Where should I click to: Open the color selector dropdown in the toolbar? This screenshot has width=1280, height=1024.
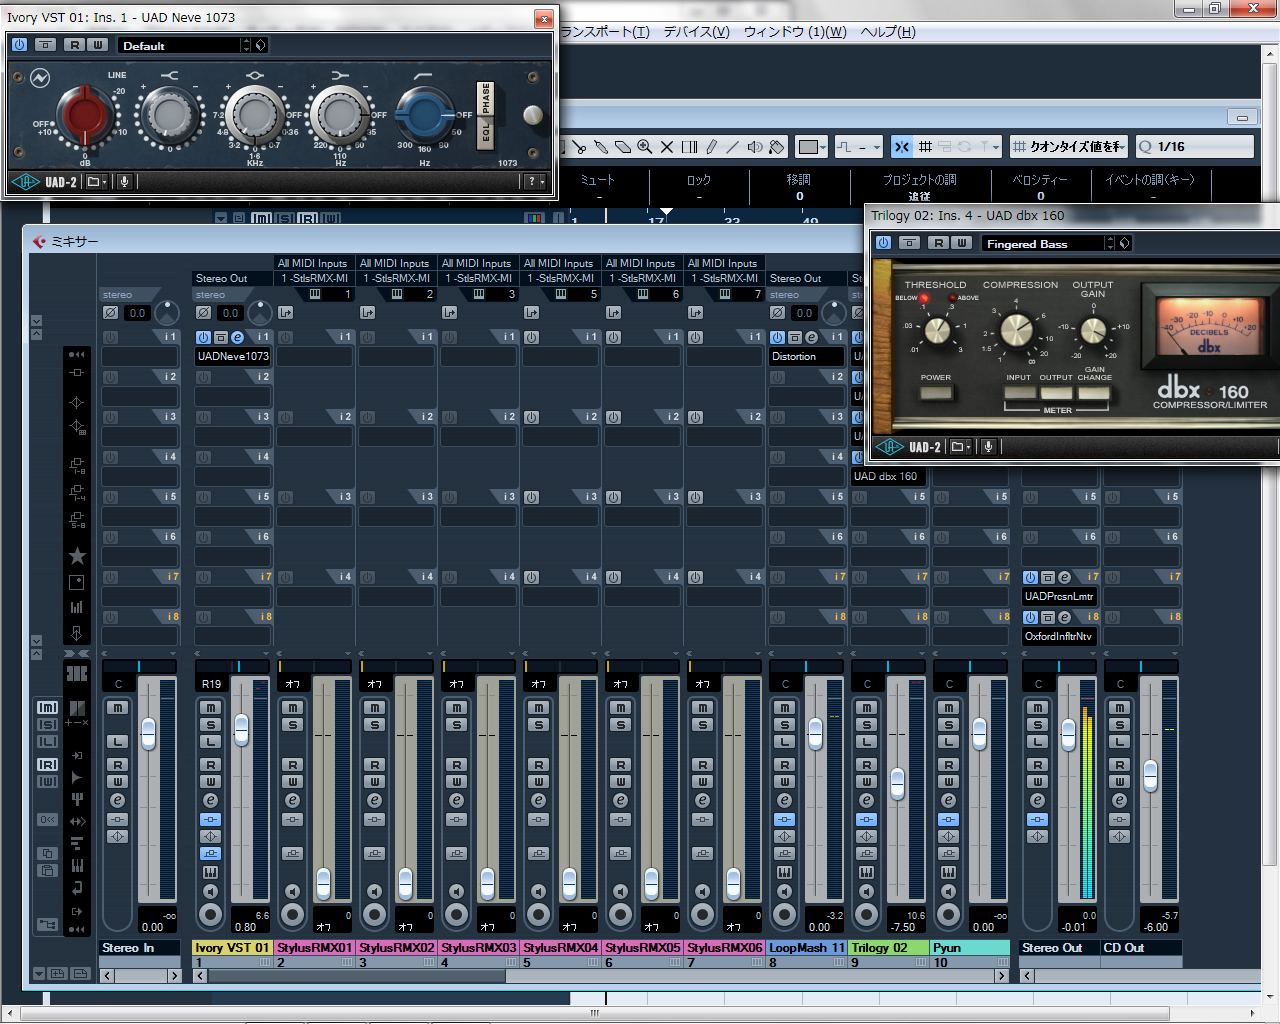click(812, 147)
